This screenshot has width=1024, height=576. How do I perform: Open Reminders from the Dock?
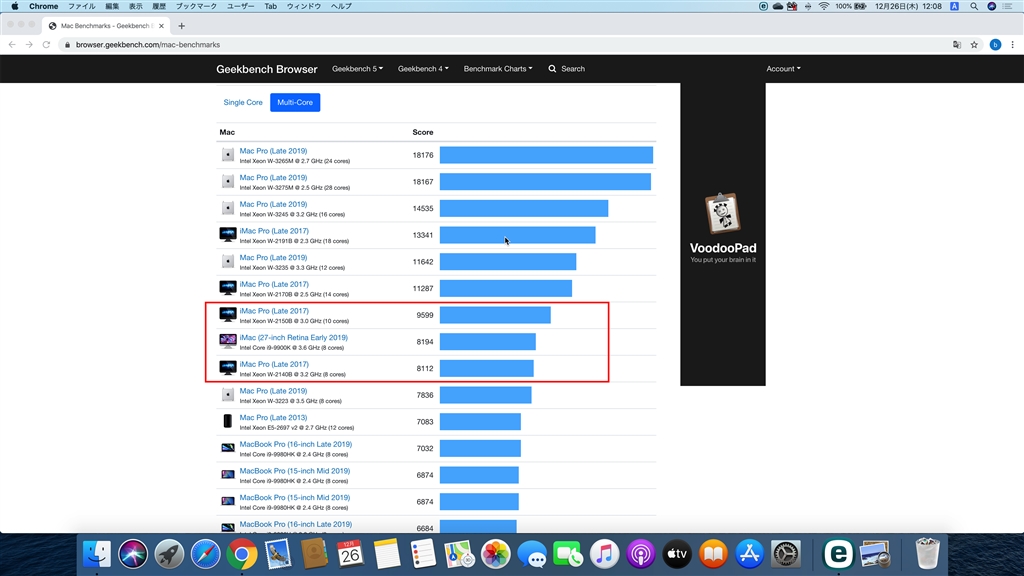coord(423,554)
